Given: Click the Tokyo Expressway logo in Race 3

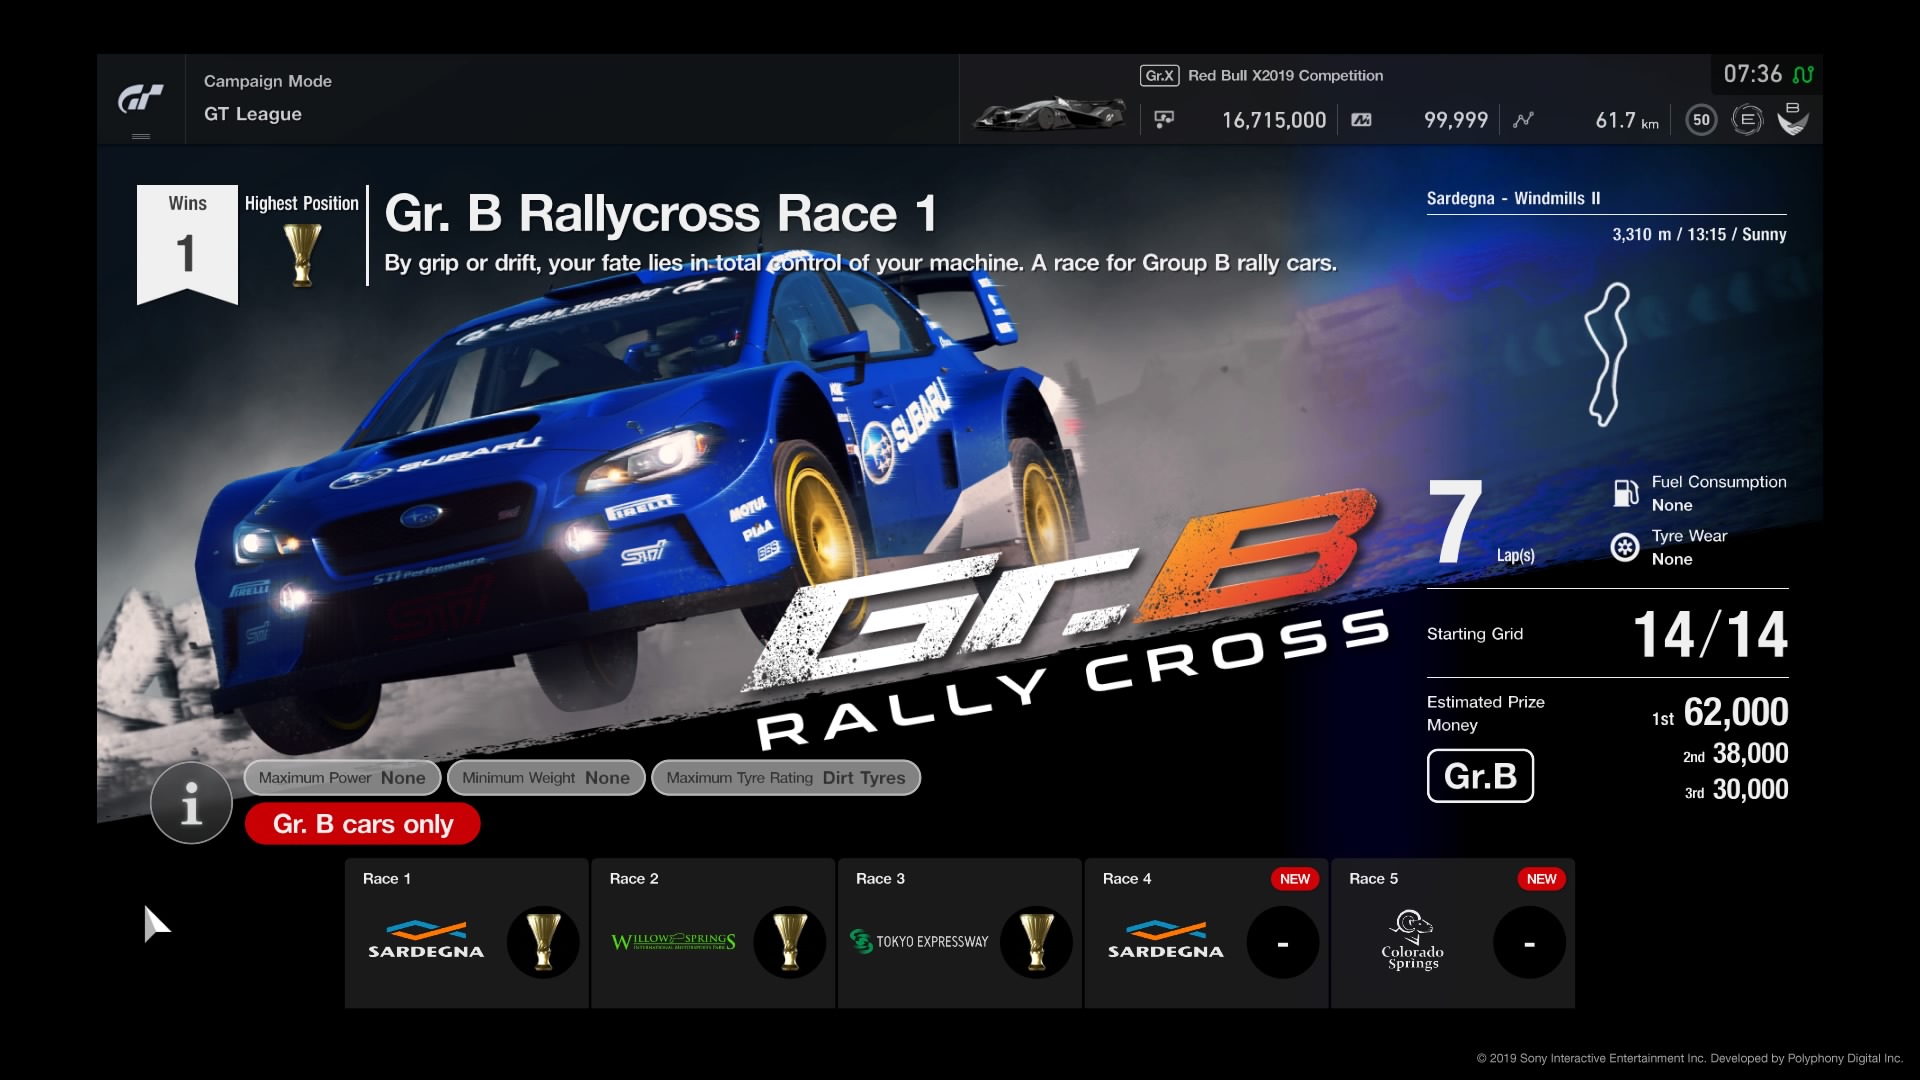Looking at the screenshot, I should click(x=919, y=941).
